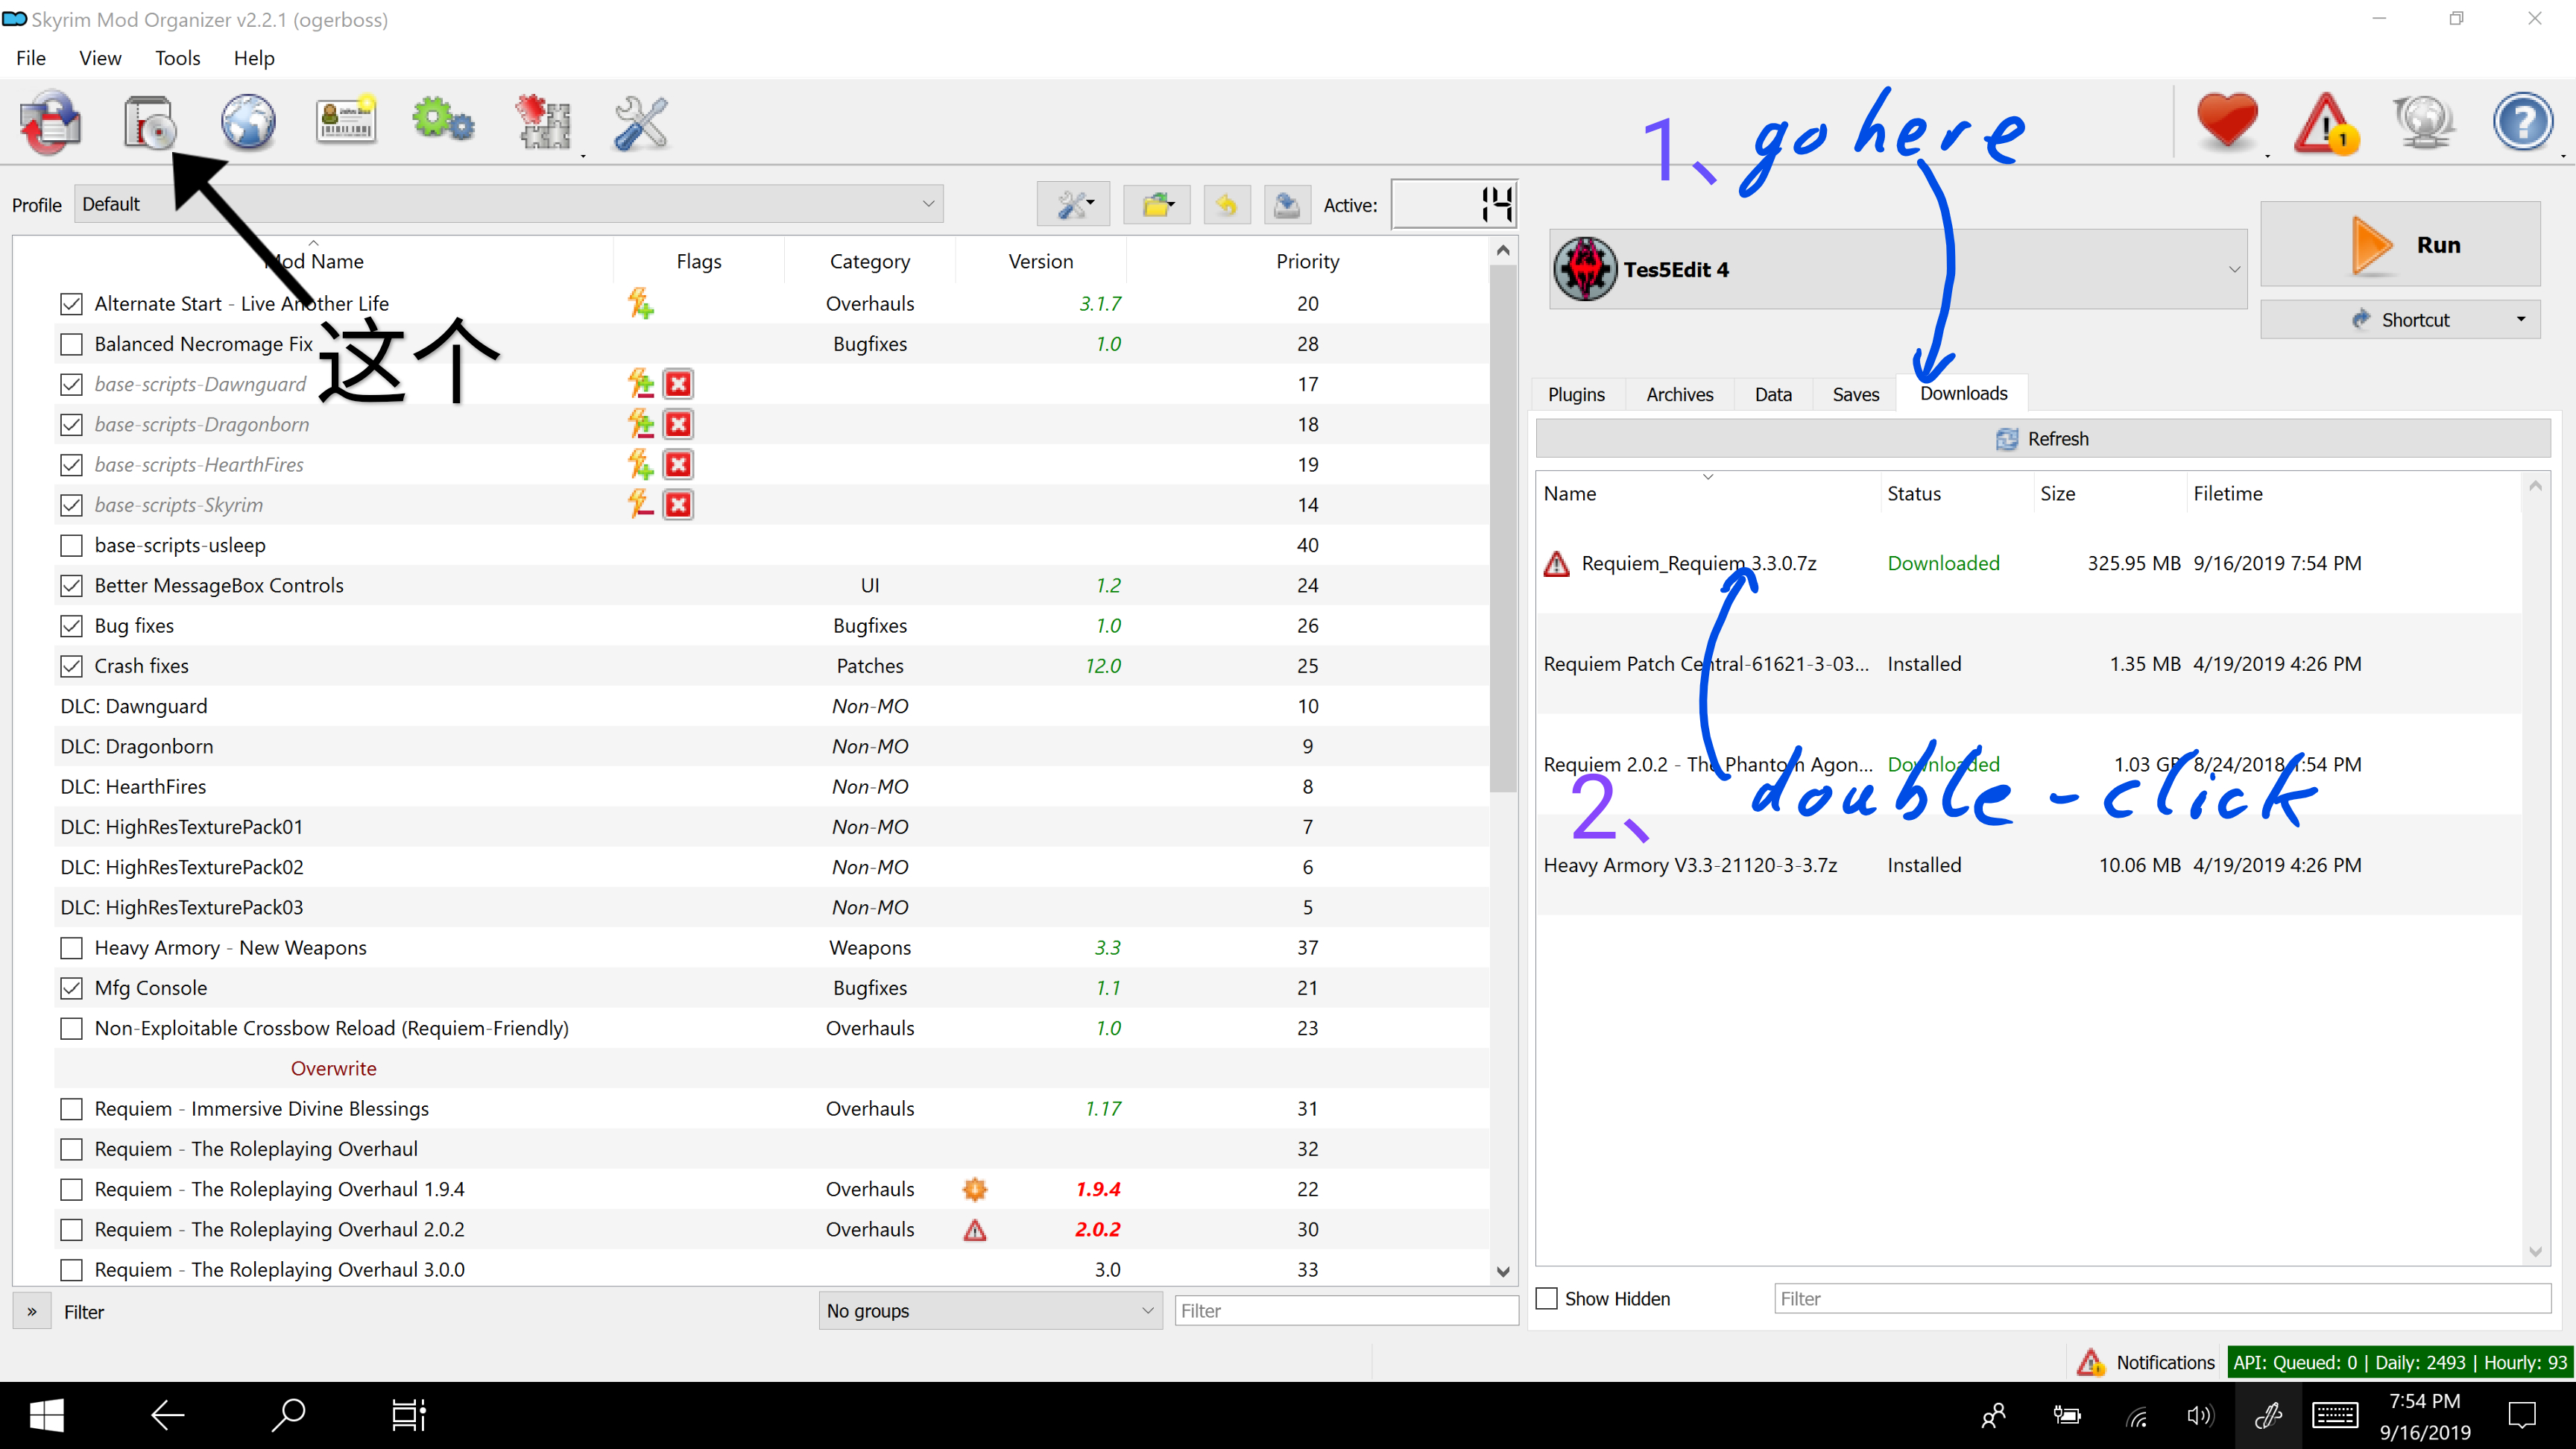Expand the Tes5Edit 4 executable dropdown
This screenshot has width=2576, height=1449.
click(x=1898, y=270)
